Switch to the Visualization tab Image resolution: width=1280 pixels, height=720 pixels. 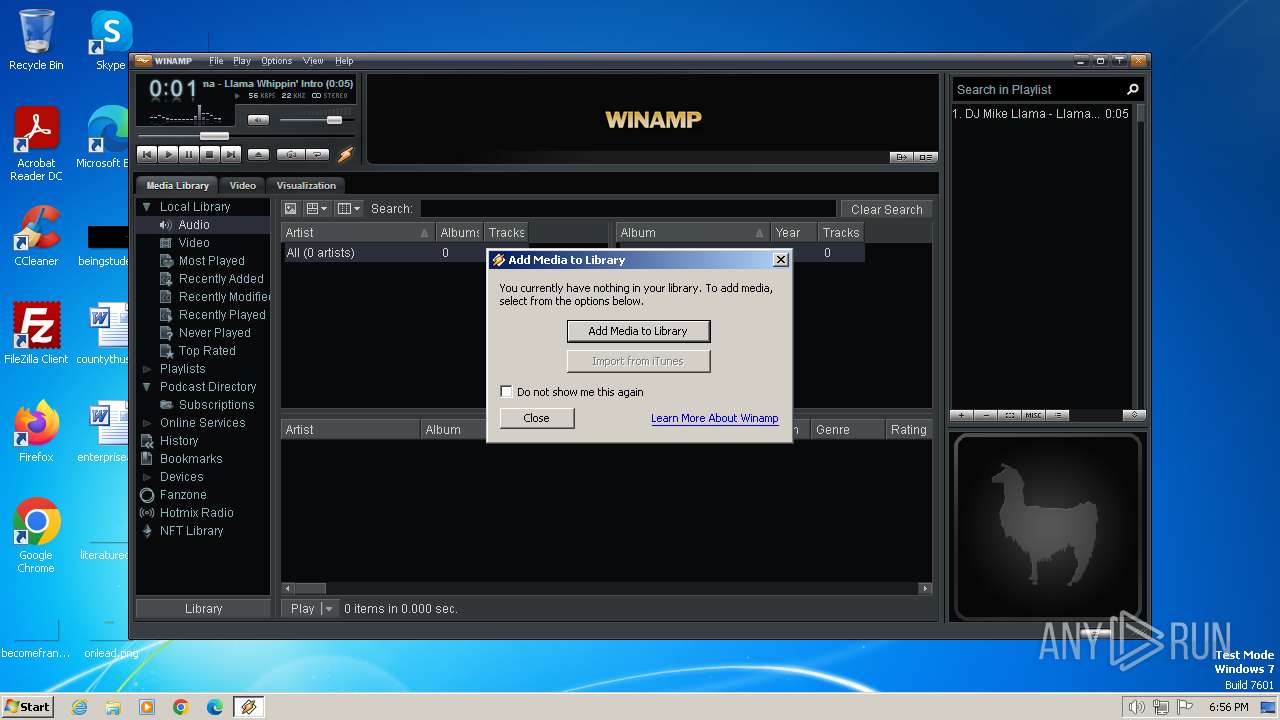coord(306,185)
